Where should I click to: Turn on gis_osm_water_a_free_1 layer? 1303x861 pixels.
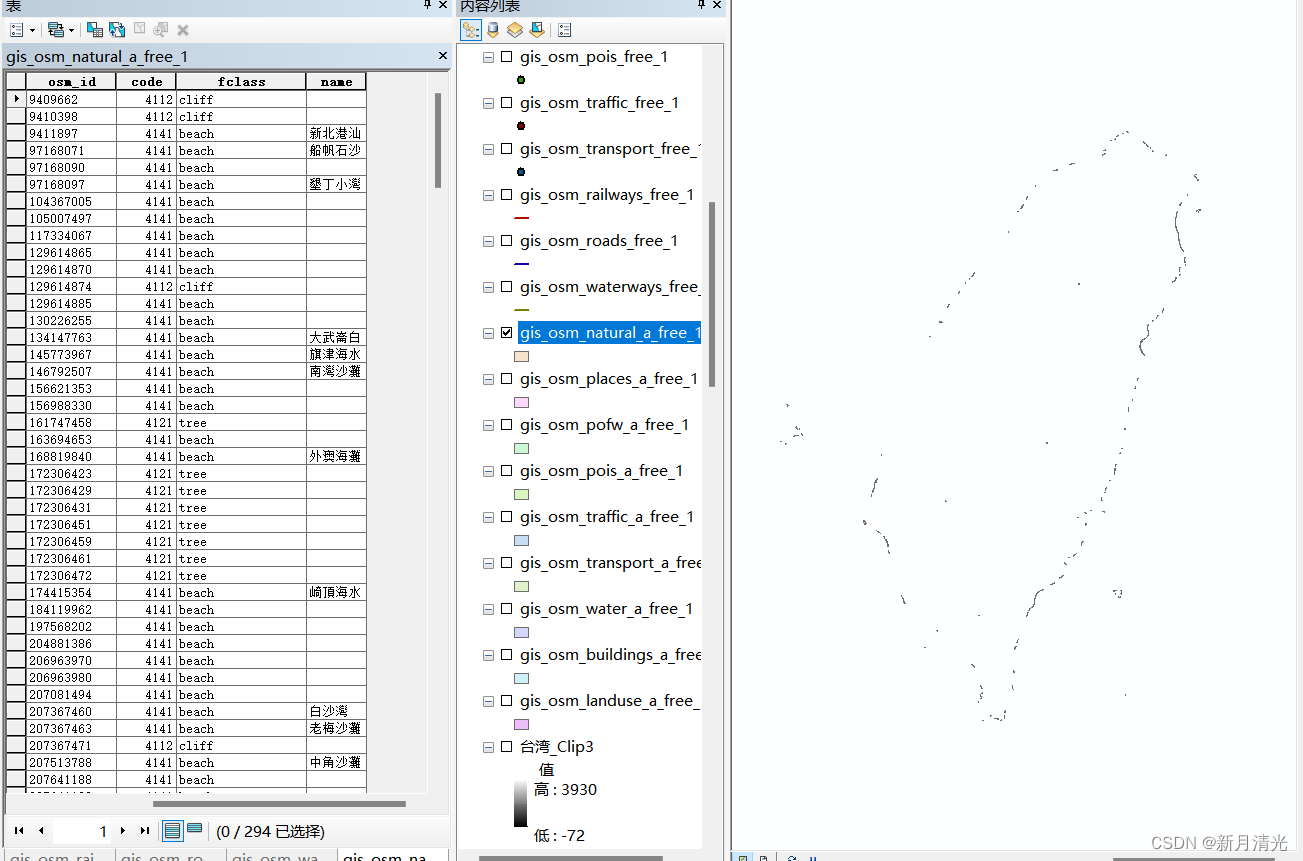507,609
